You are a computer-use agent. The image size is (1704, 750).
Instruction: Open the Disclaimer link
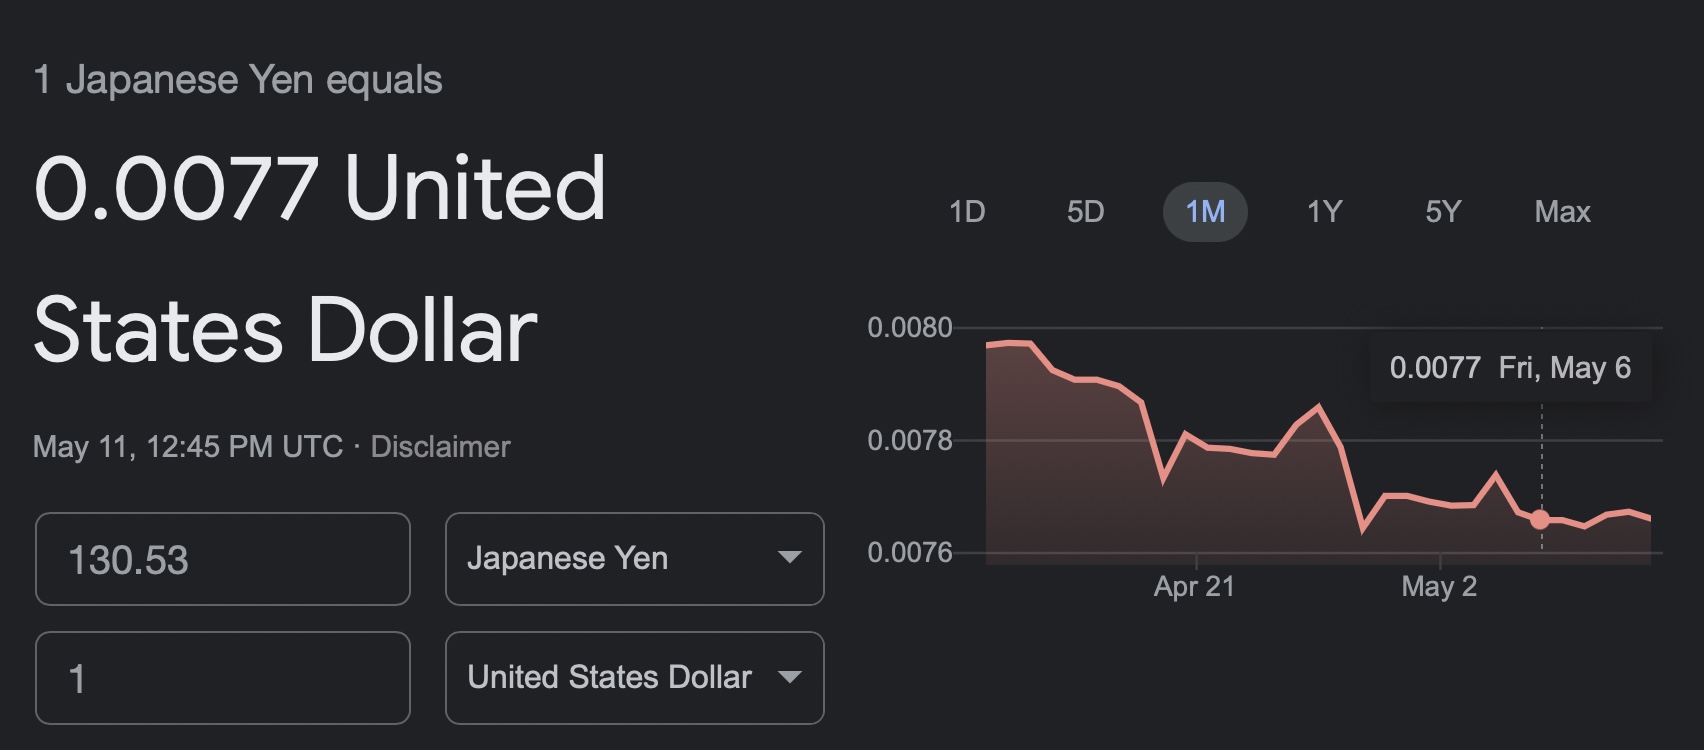440,446
